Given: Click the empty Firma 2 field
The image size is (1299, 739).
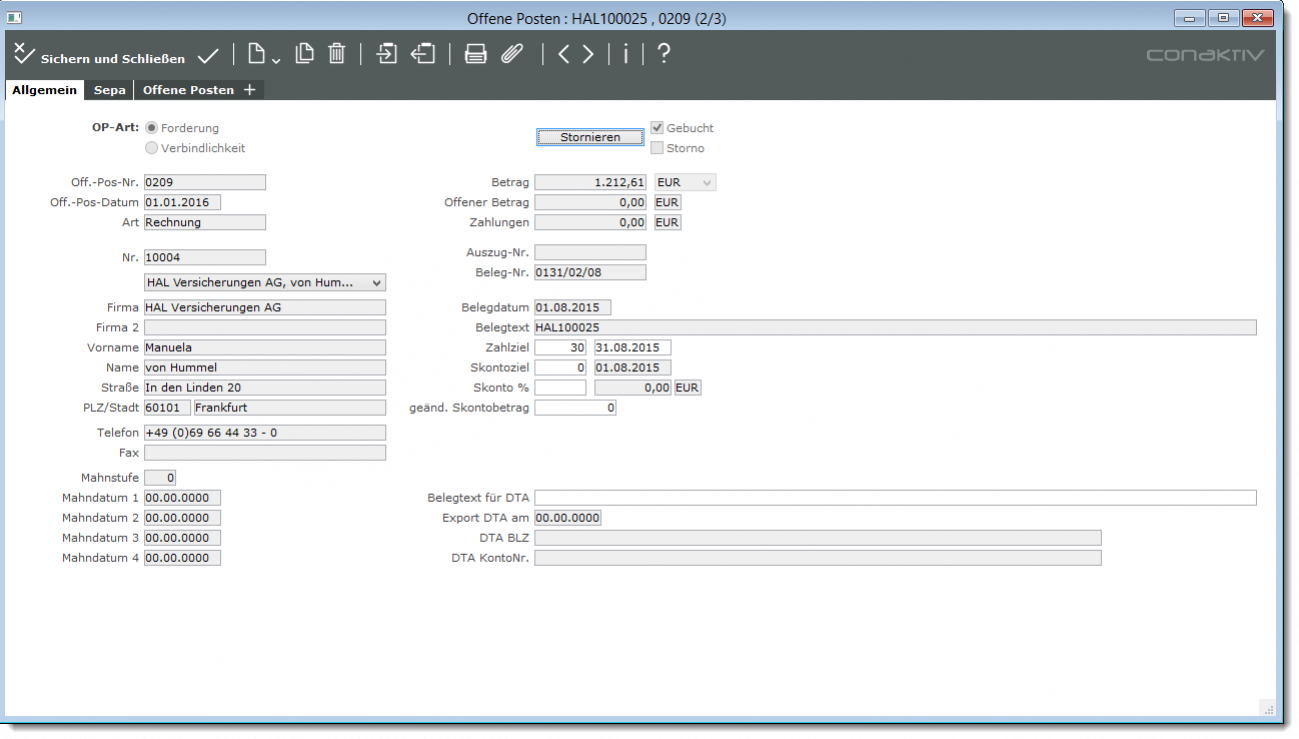Looking at the screenshot, I should tap(265, 328).
